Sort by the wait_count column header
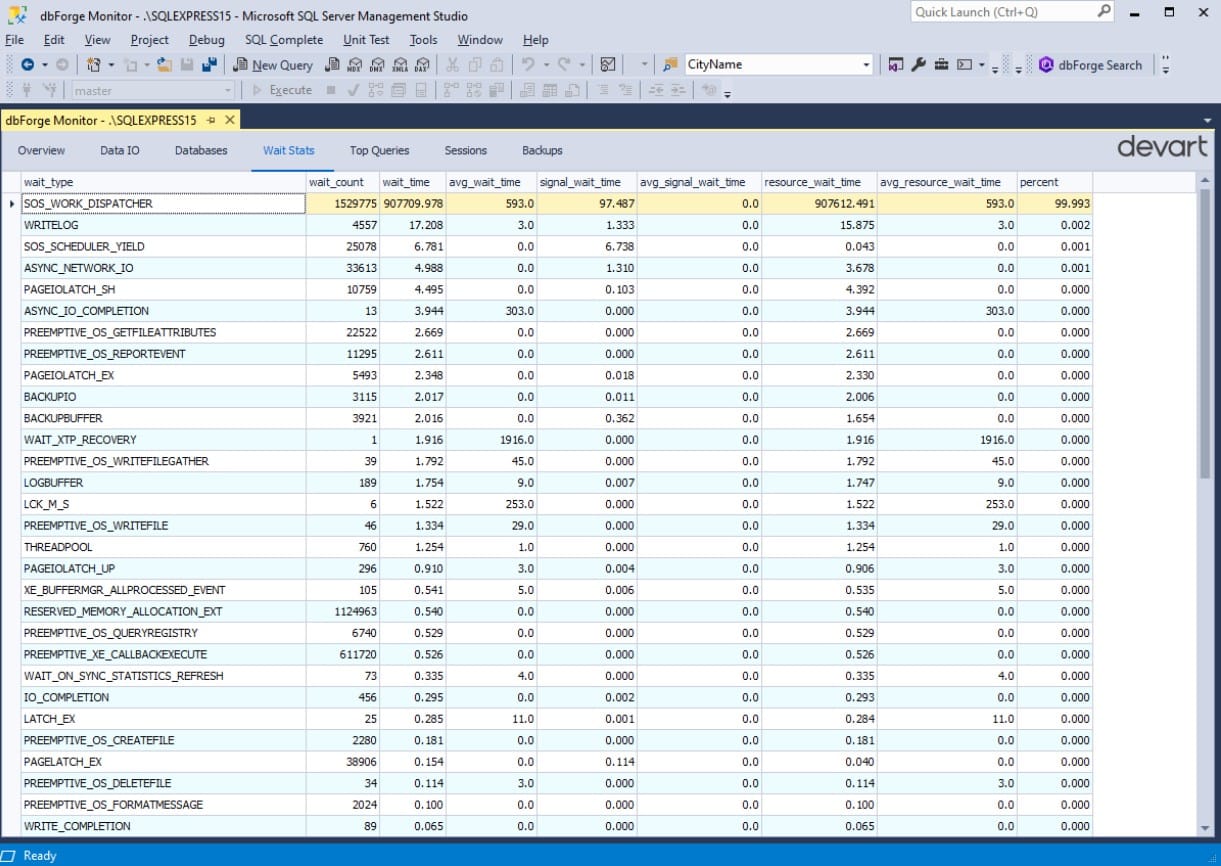Viewport: 1221px width, 866px height. coord(342,182)
